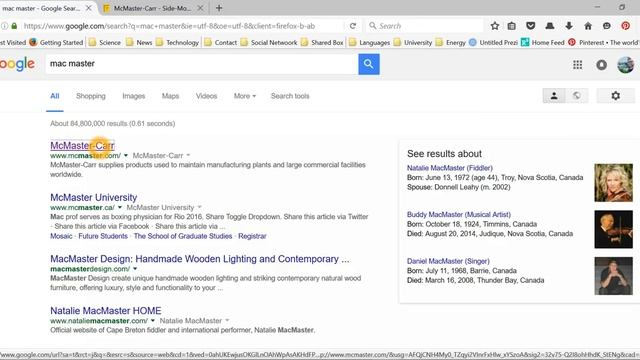640x360 pixels.
Task: Open the Untitled Prezi bookmark
Action: click(493, 42)
